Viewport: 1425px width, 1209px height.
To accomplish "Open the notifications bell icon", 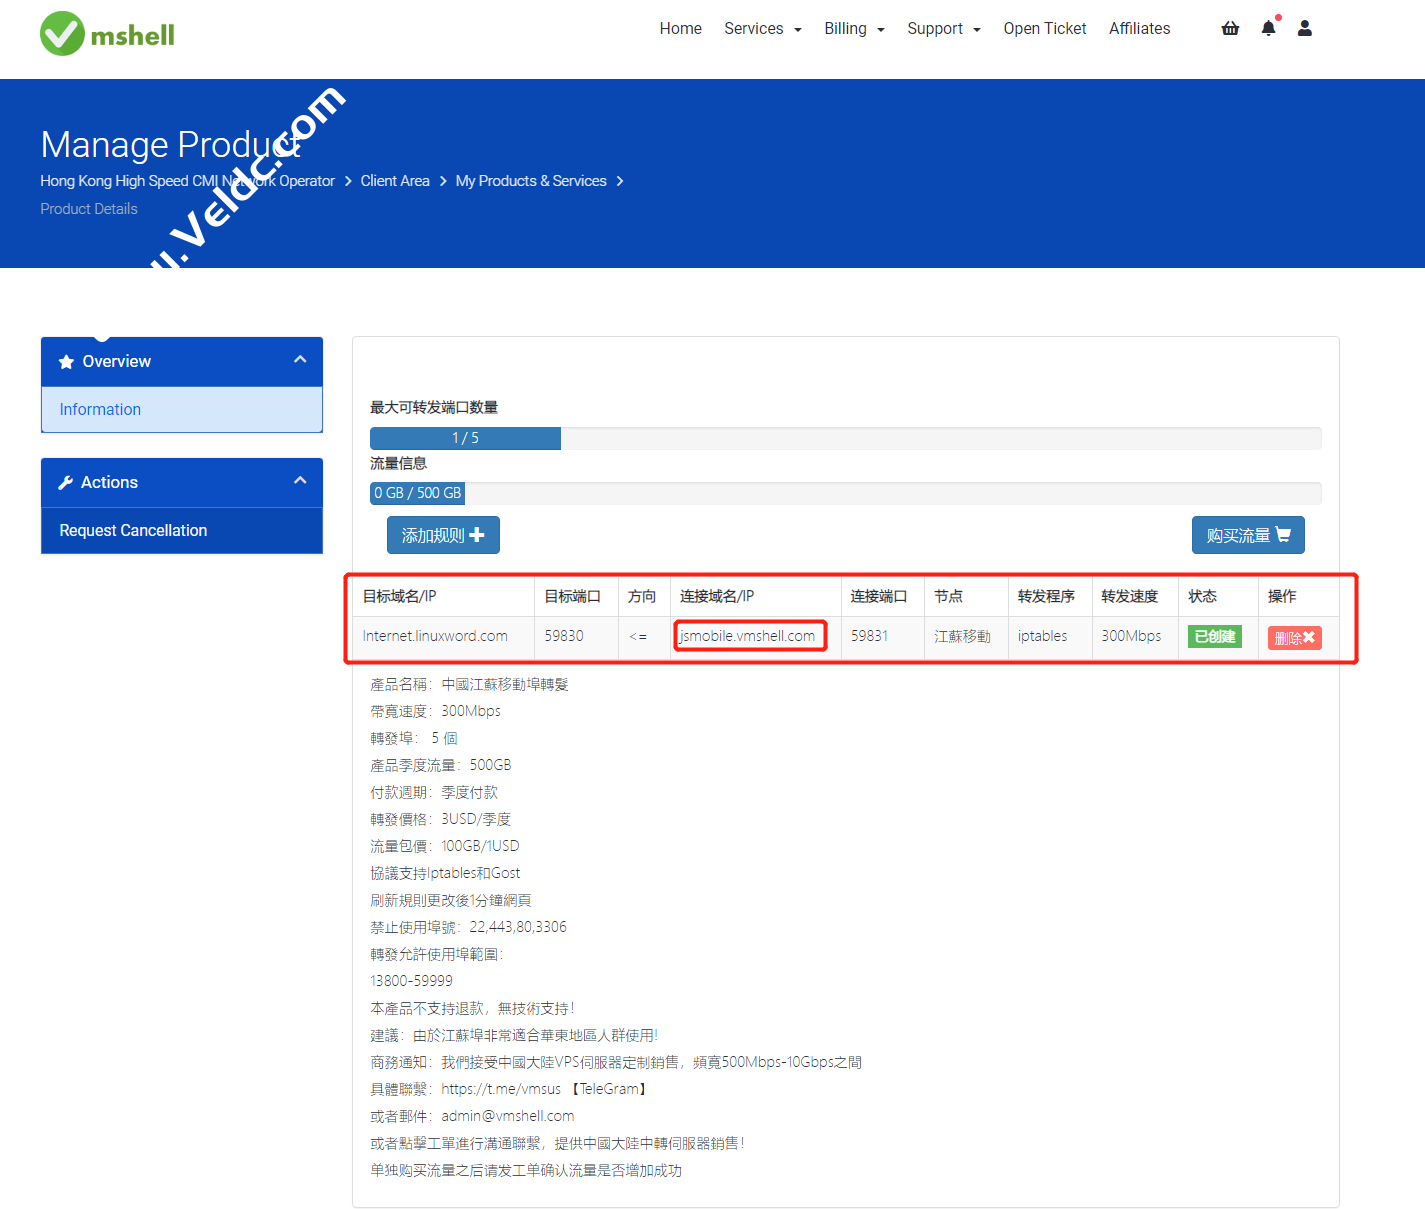I will pos(1268,28).
